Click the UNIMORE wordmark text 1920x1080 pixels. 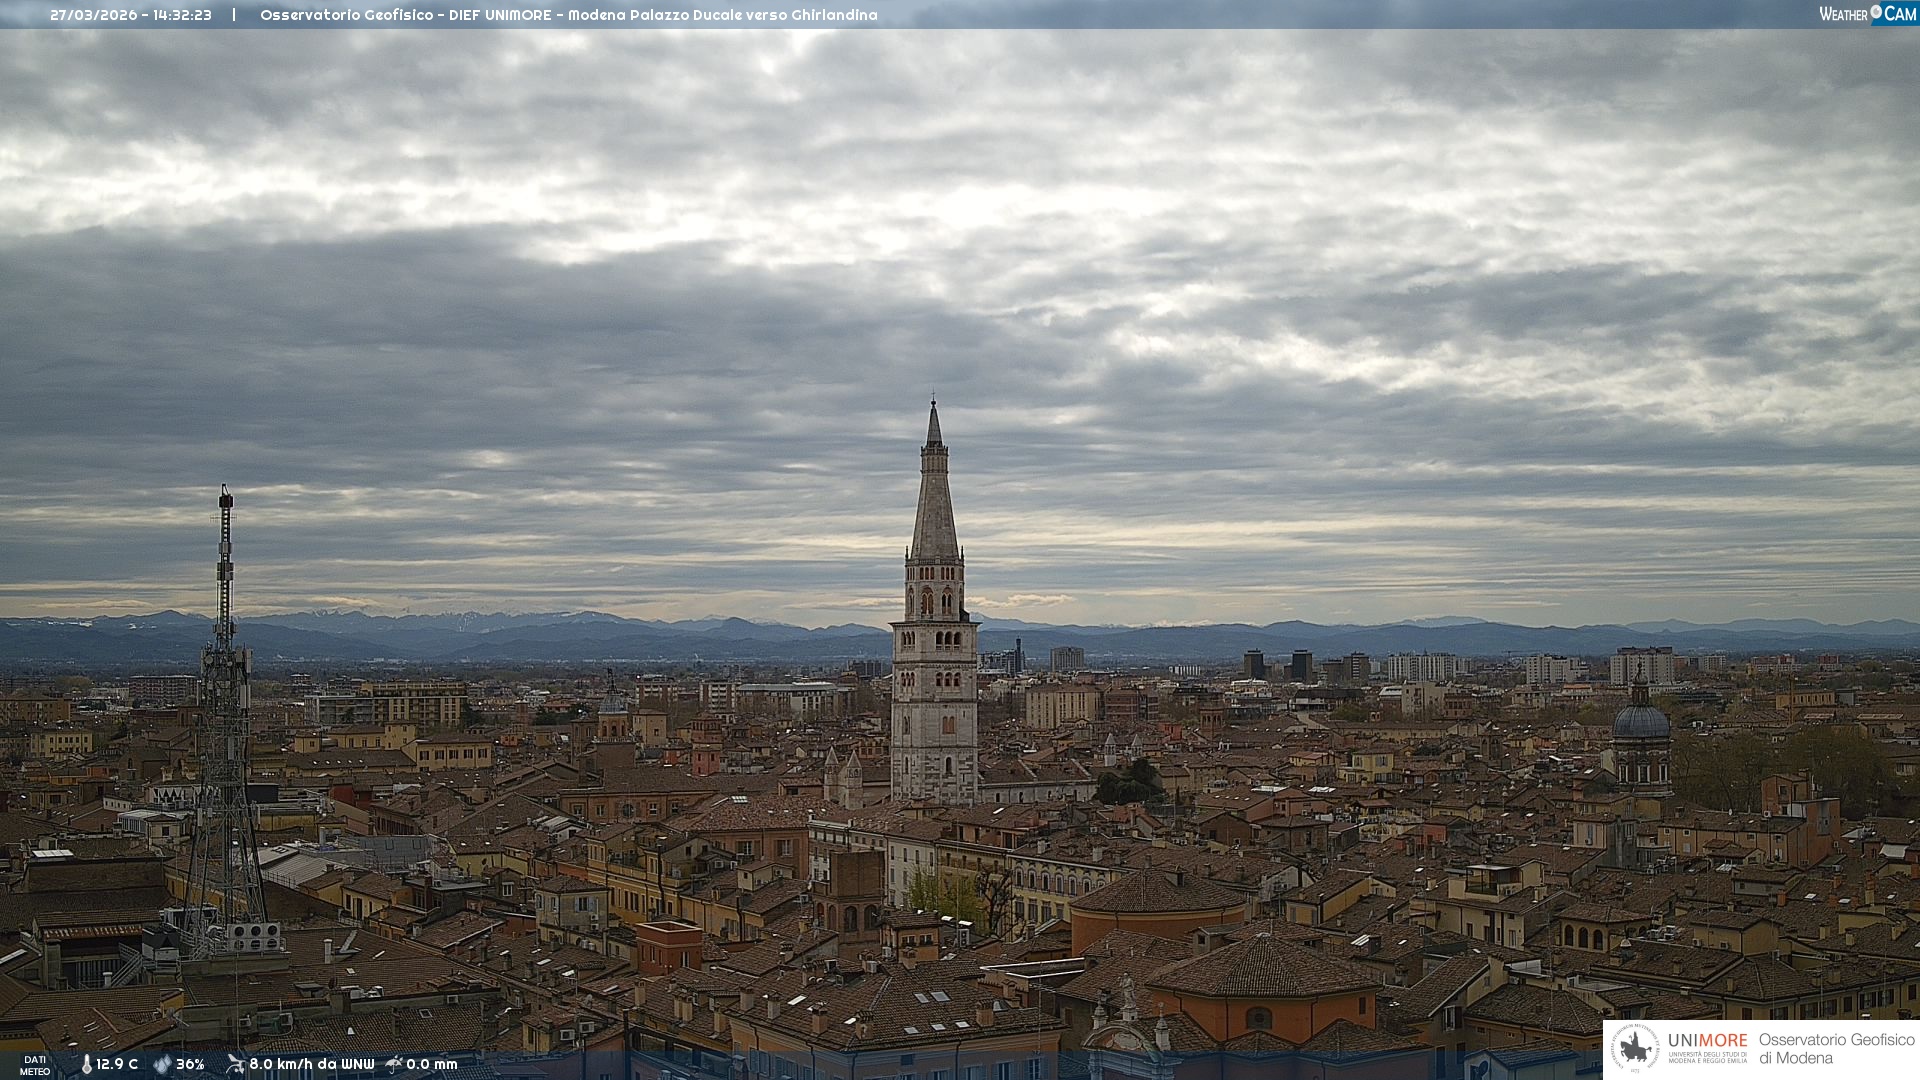point(1707,1040)
